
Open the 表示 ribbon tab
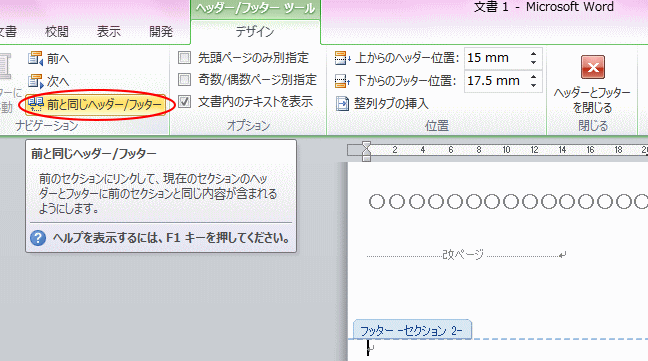coord(109,31)
